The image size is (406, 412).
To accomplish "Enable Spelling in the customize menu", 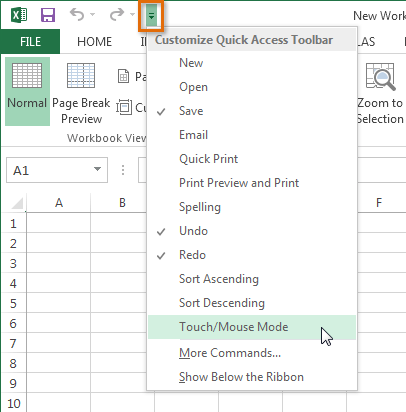I will [x=252, y=207].
